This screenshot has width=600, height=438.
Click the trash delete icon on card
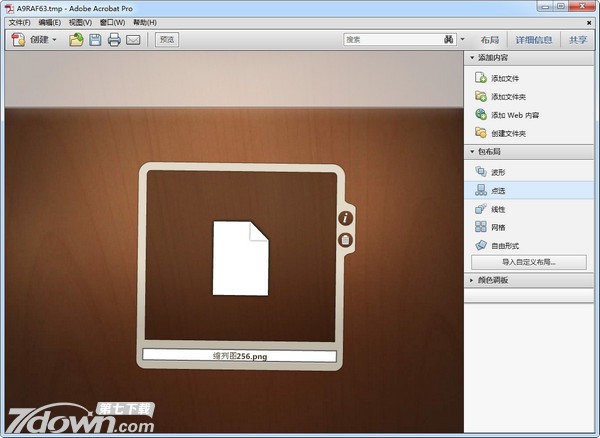point(346,239)
